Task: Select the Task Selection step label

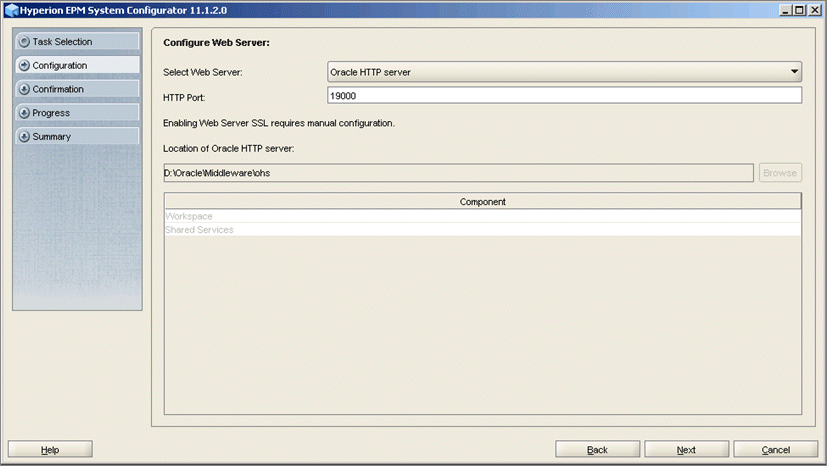Action: (62, 42)
